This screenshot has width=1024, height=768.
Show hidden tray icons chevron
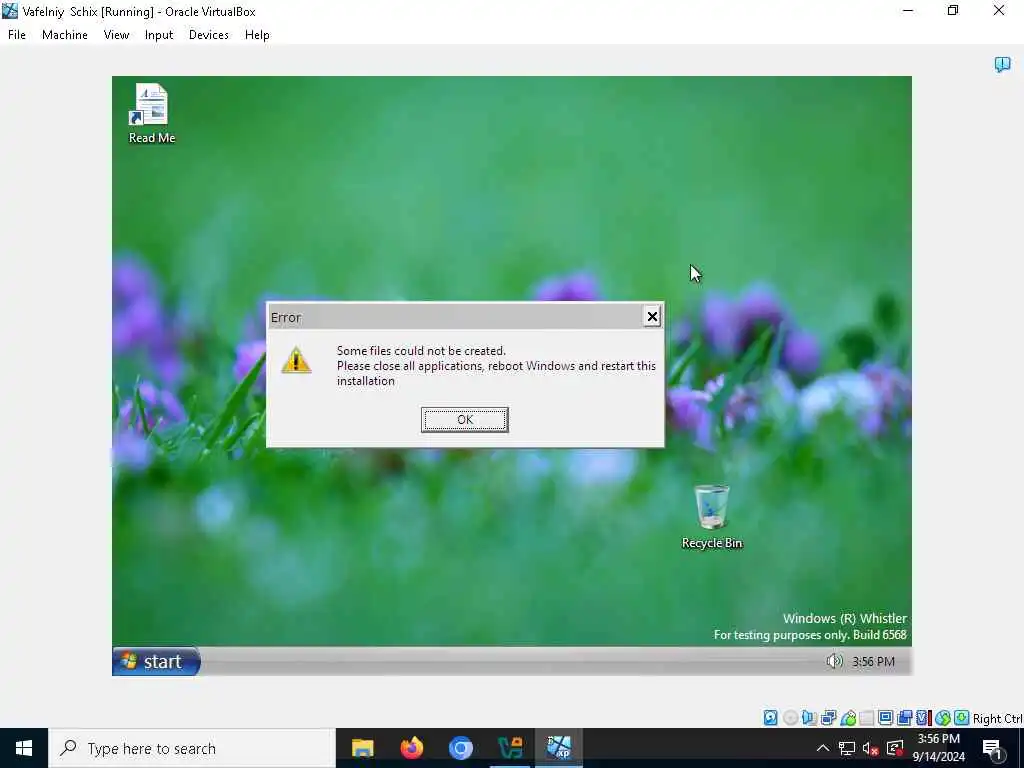click(823, 748)
